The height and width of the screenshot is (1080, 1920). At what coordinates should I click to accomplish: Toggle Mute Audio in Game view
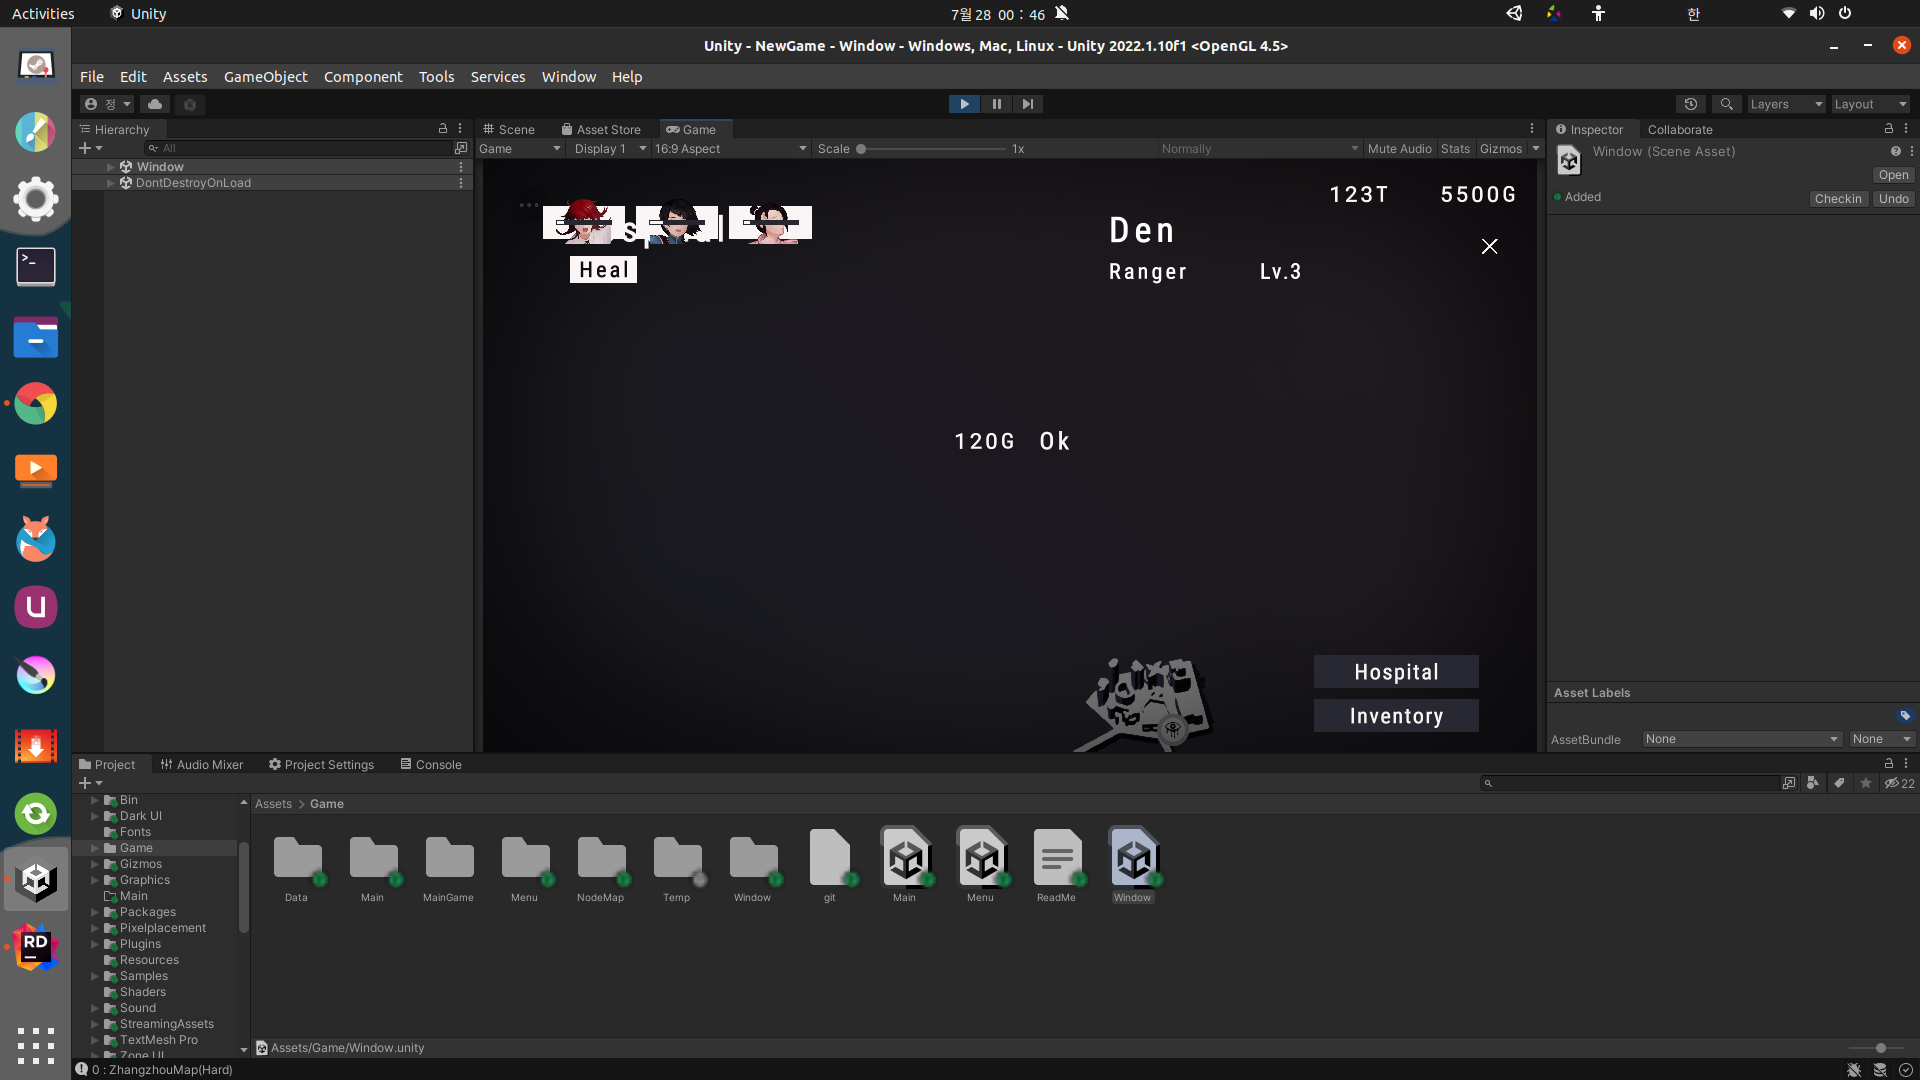(1399, 149)
